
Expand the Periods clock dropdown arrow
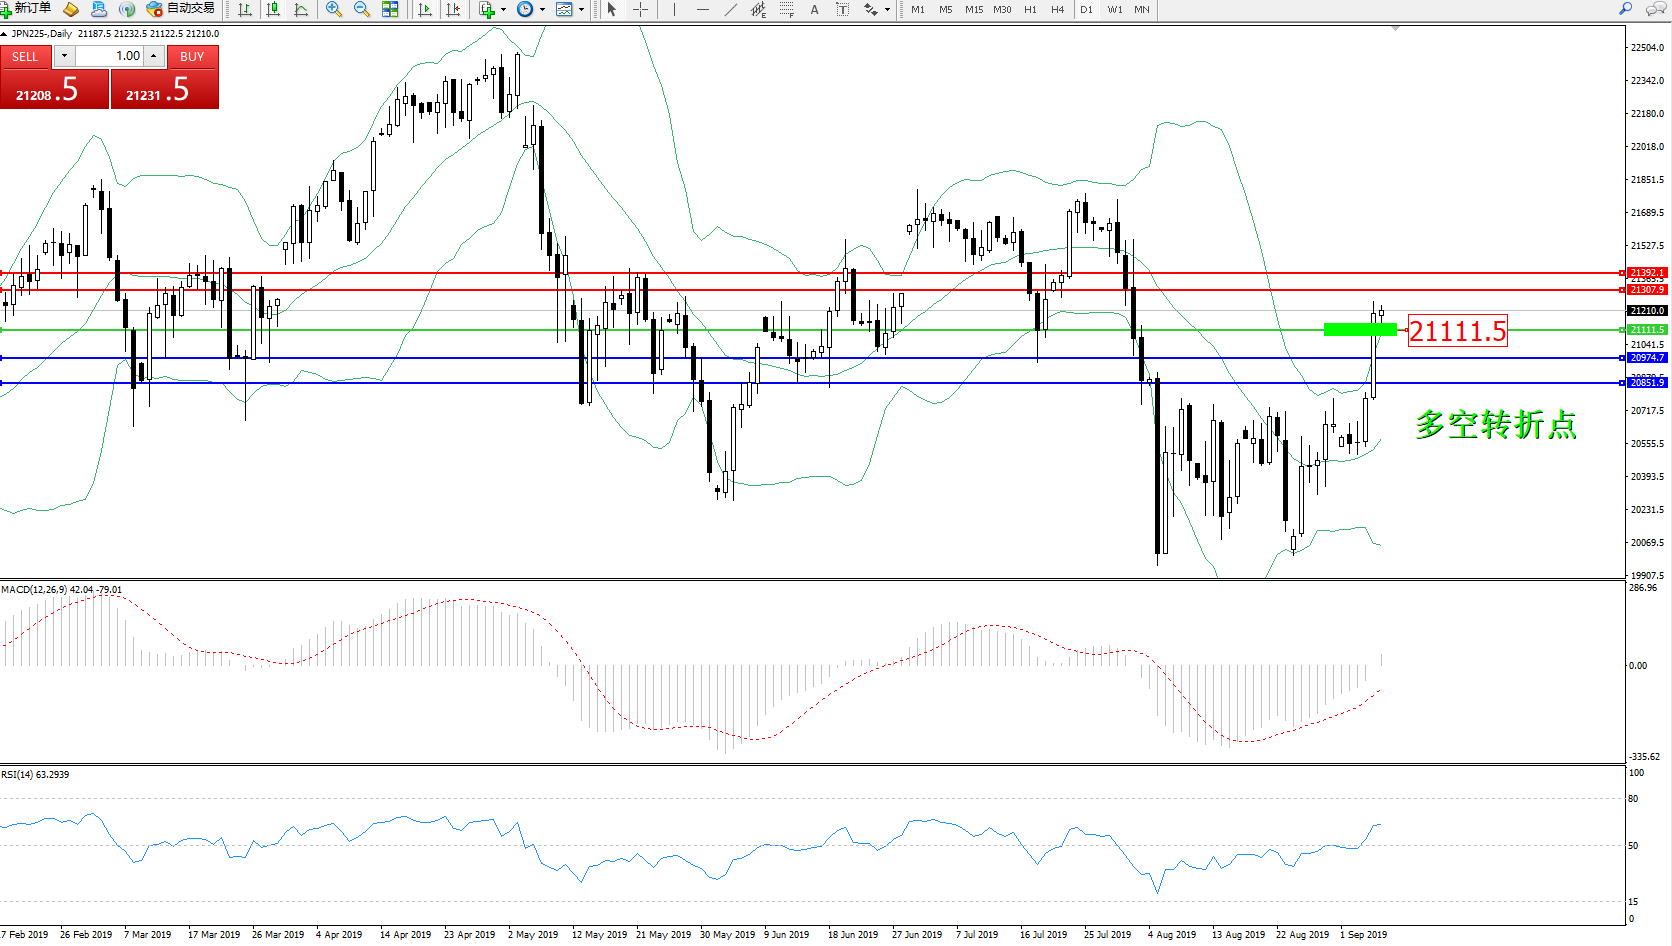(542, 9)
